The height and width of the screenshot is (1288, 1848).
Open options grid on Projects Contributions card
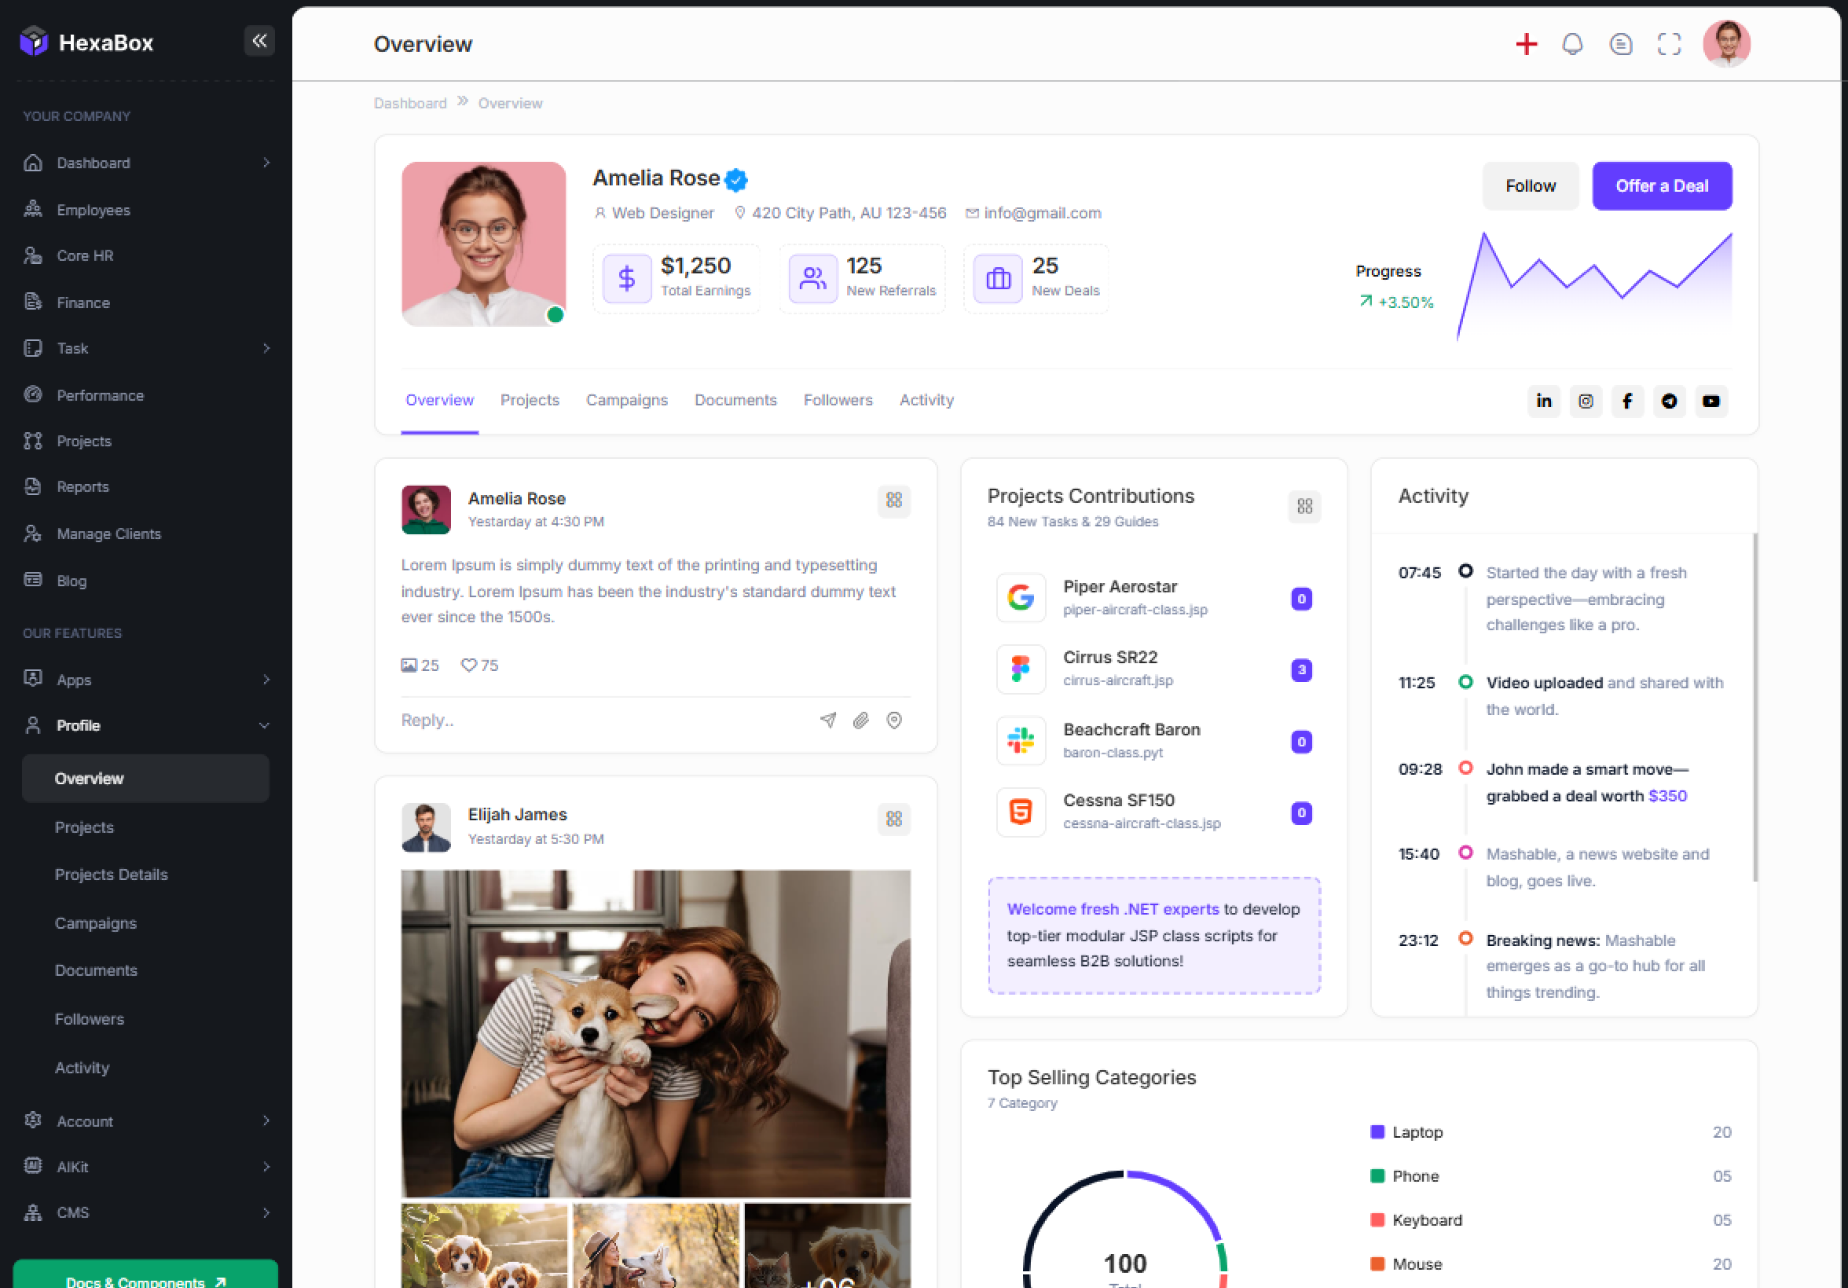coord(1304,506)
